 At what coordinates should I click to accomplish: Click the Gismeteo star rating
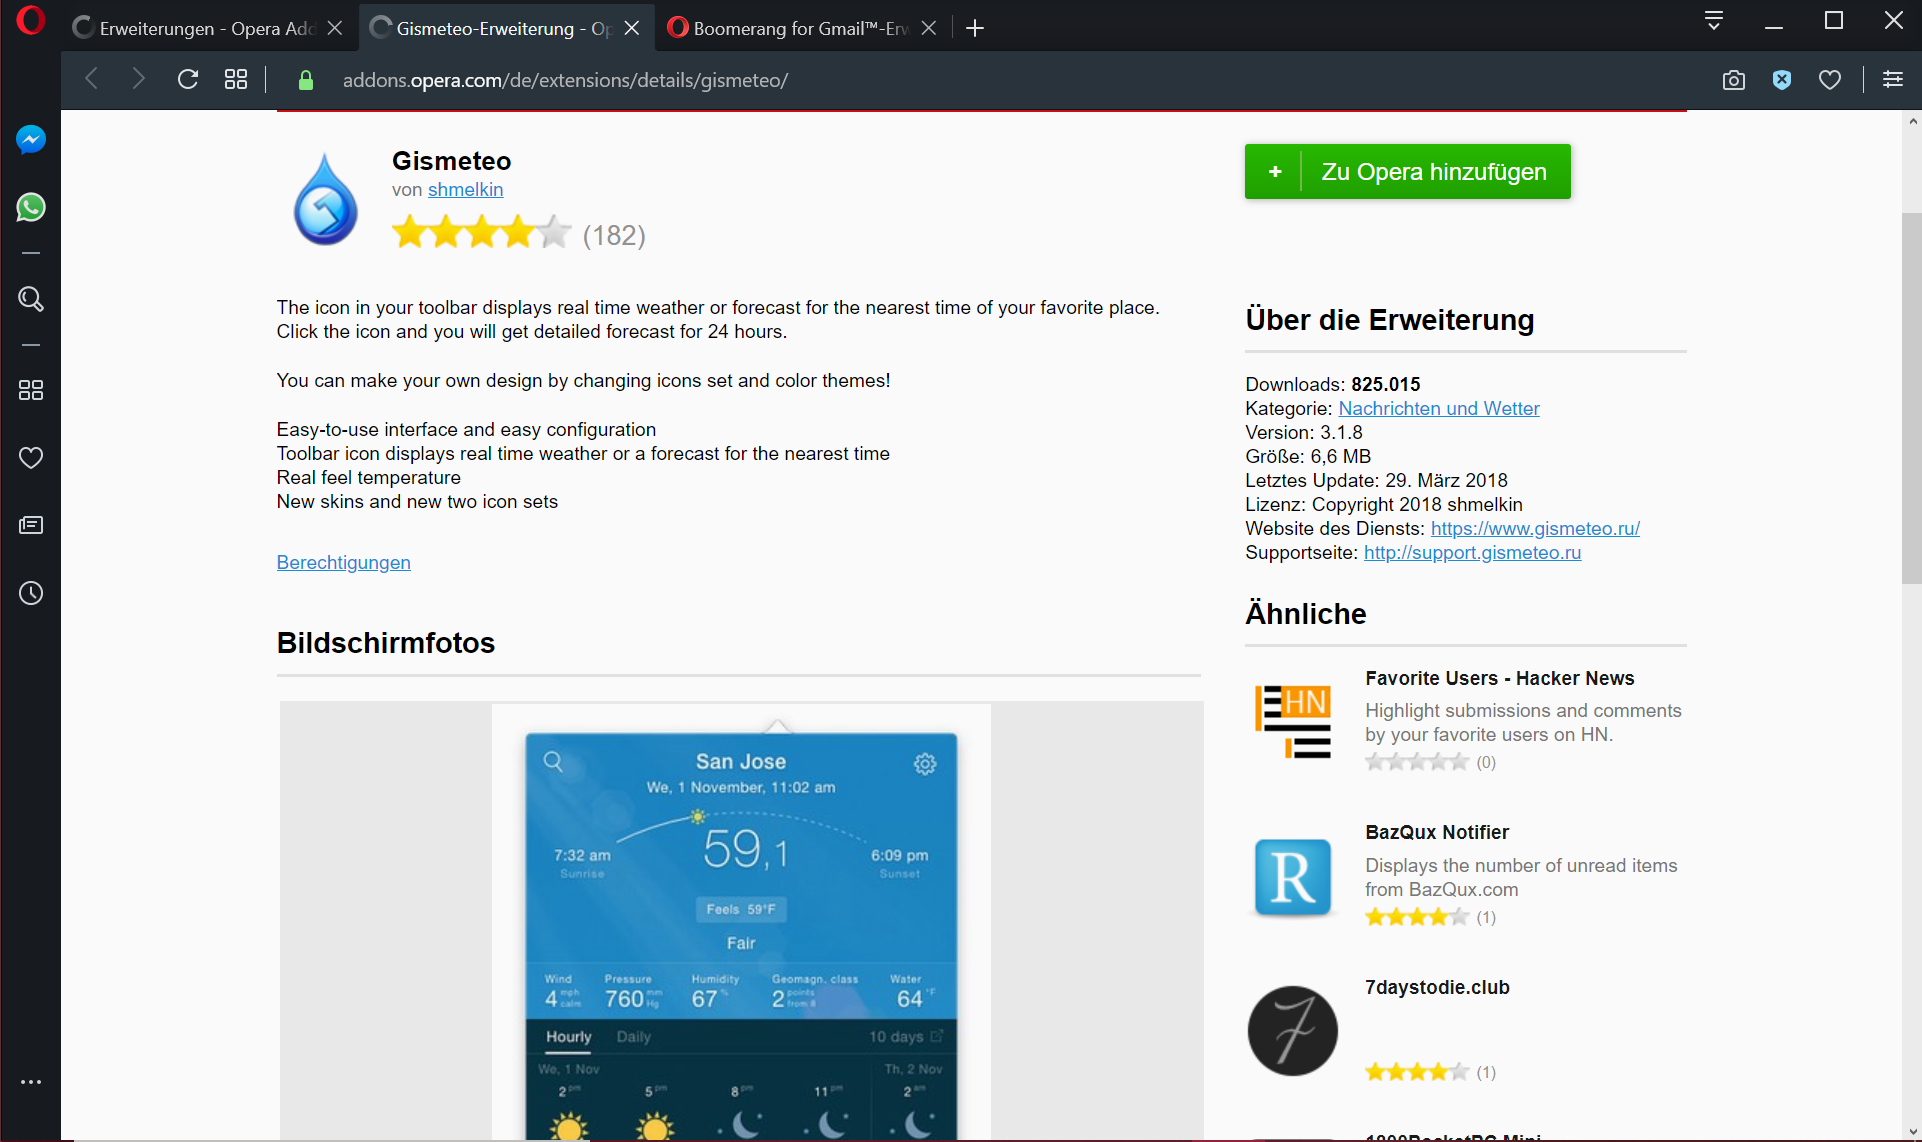481,234
